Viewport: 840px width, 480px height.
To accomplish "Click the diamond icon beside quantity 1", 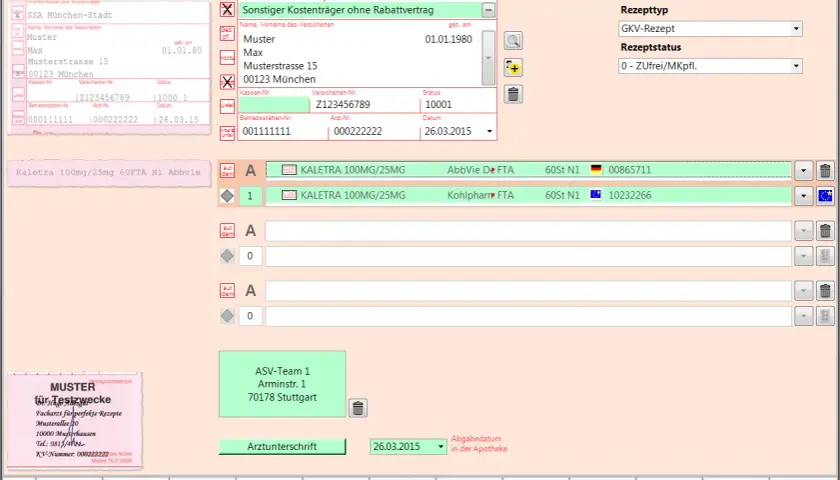I will 227,196.
